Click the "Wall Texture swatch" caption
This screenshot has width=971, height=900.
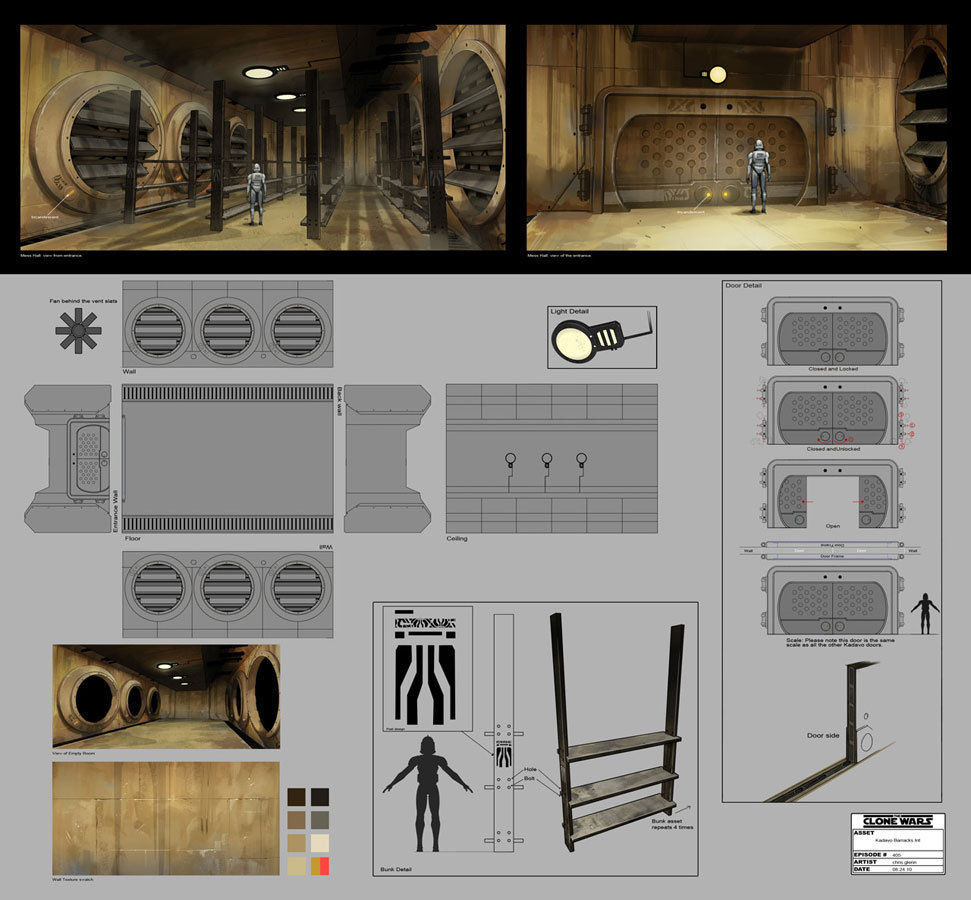(73, 880)
